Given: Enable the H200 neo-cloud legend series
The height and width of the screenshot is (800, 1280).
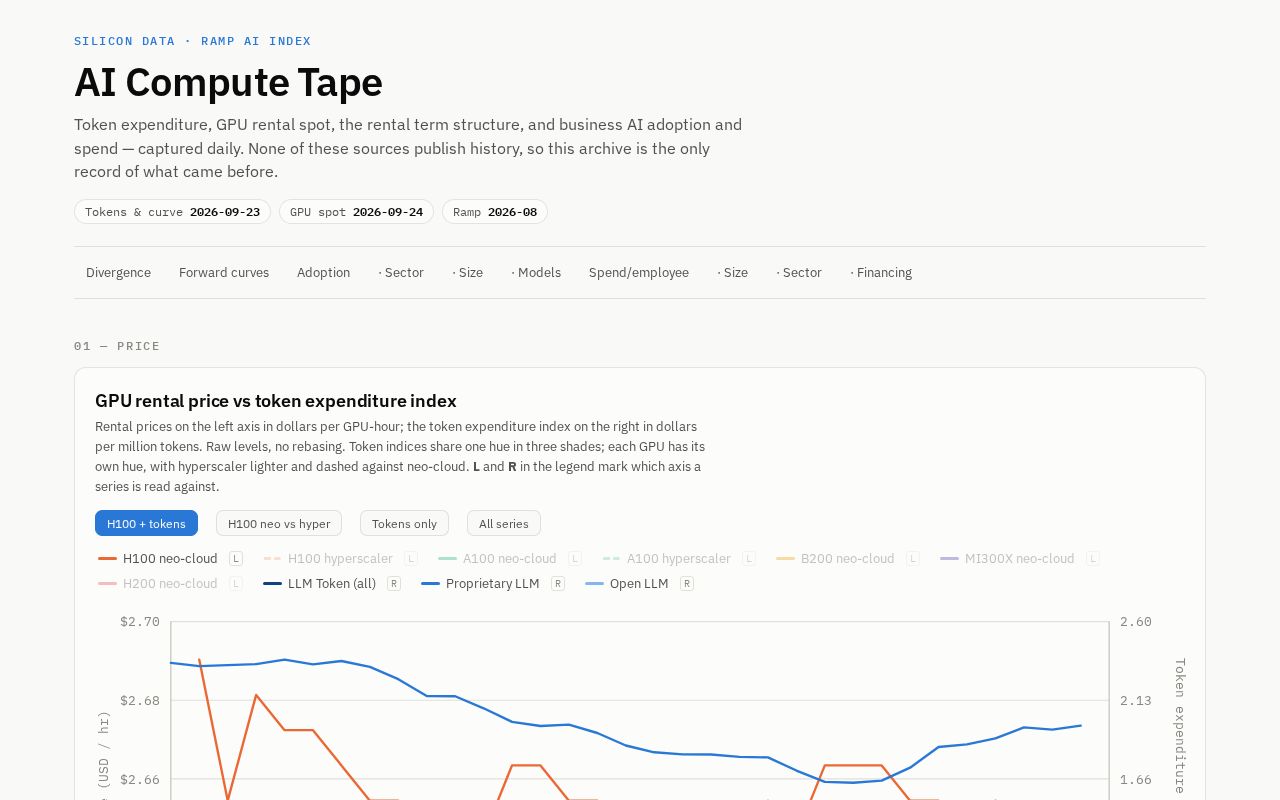Looking at the screenshot, I should [x=170, y=584].
